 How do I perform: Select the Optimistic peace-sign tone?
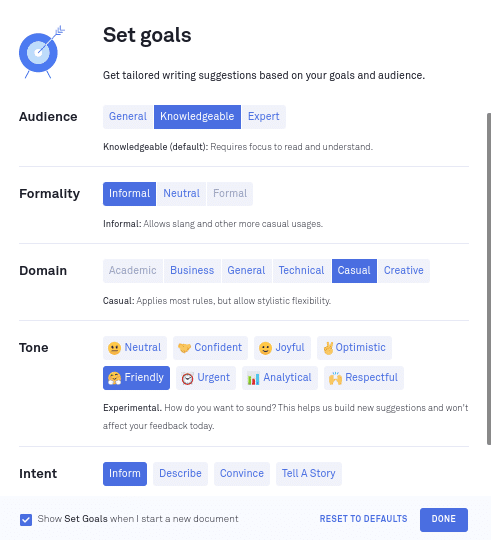point(354,348)
